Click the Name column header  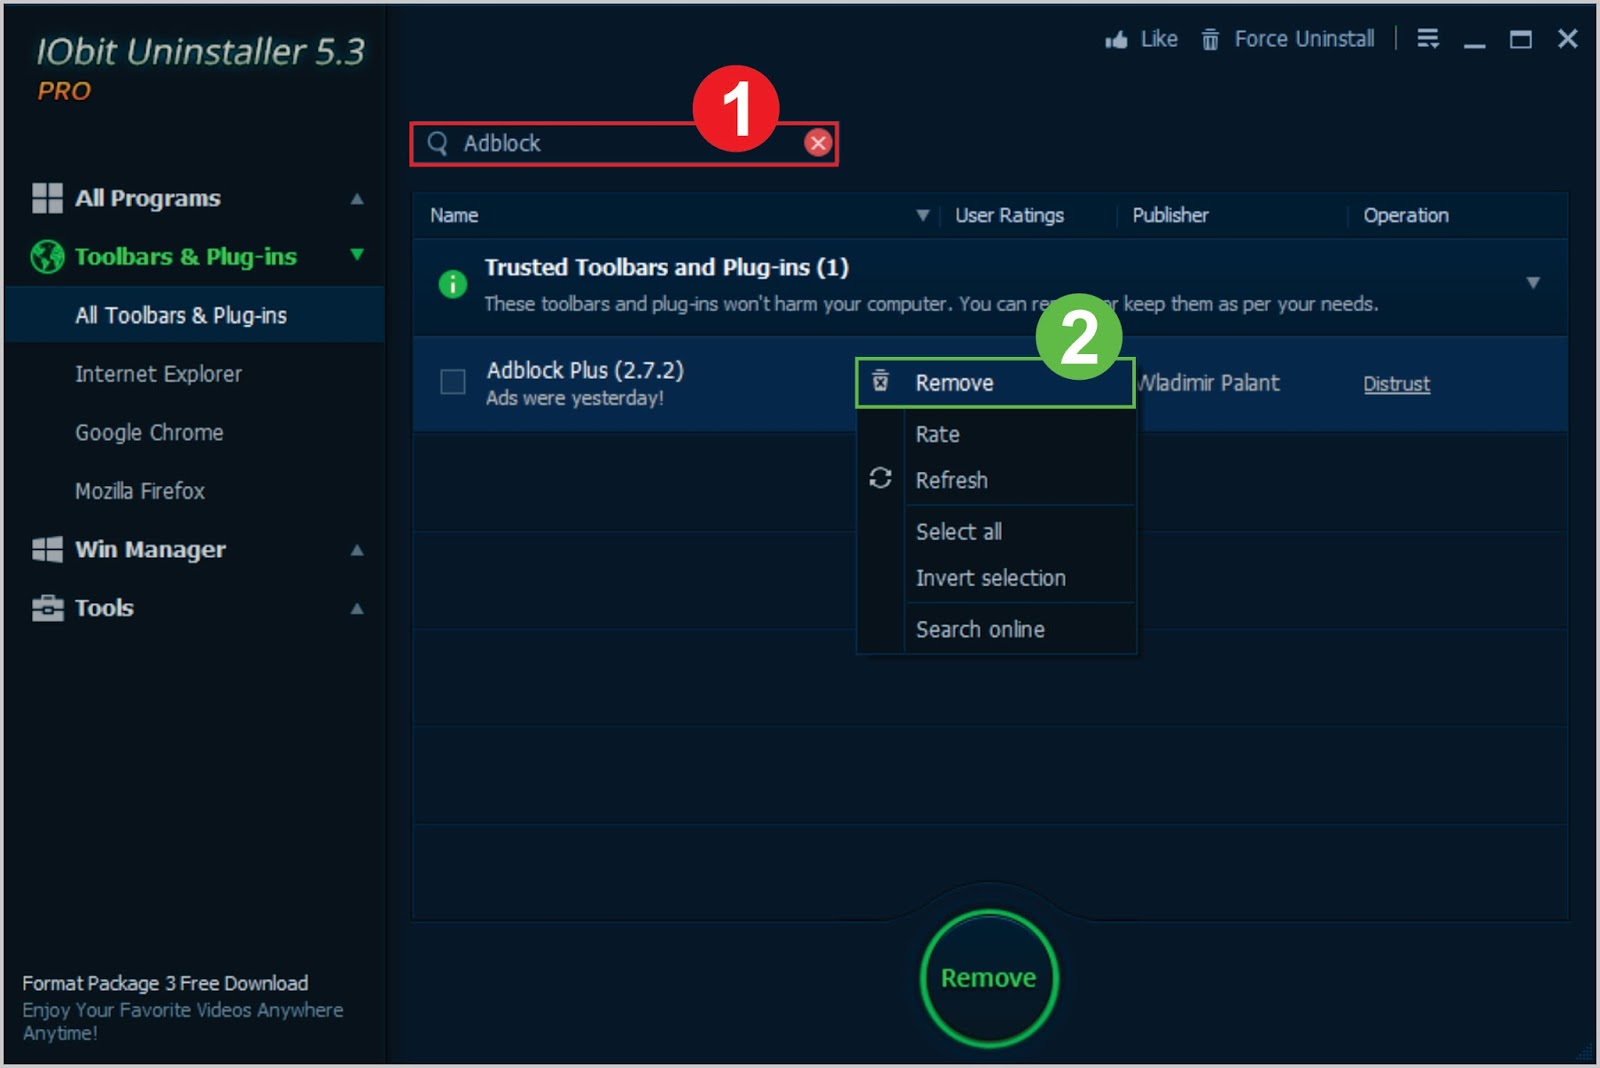pos(454,215)
